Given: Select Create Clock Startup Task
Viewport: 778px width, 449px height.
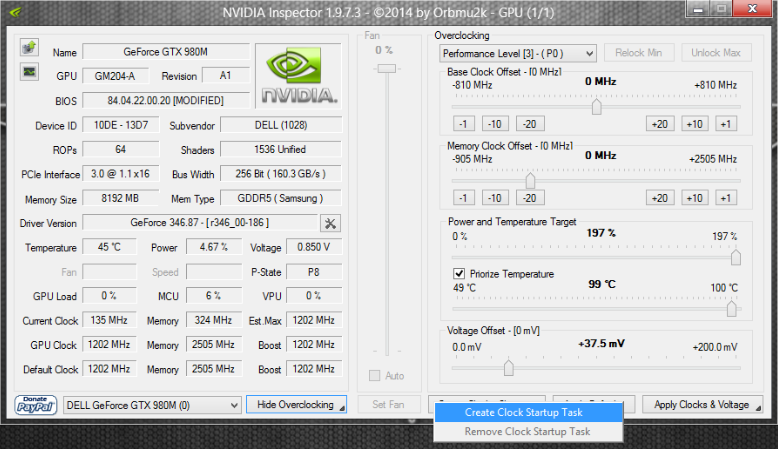Looking at the screenshot, I should pyautogui.click(x=528, y=412).
